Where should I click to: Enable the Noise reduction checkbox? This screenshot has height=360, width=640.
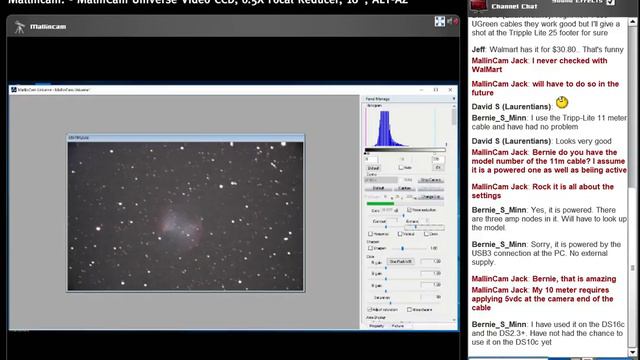pos(409,210)
